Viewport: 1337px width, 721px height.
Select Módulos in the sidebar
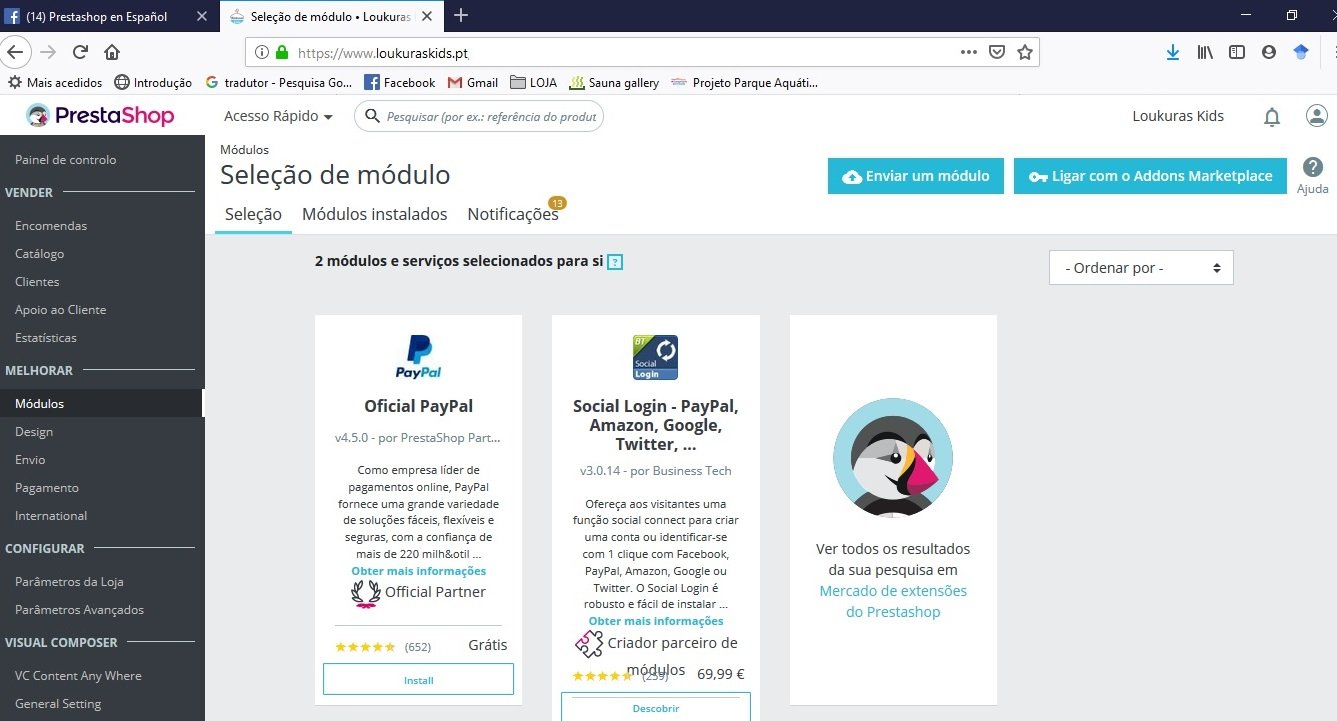coord(40,404)
